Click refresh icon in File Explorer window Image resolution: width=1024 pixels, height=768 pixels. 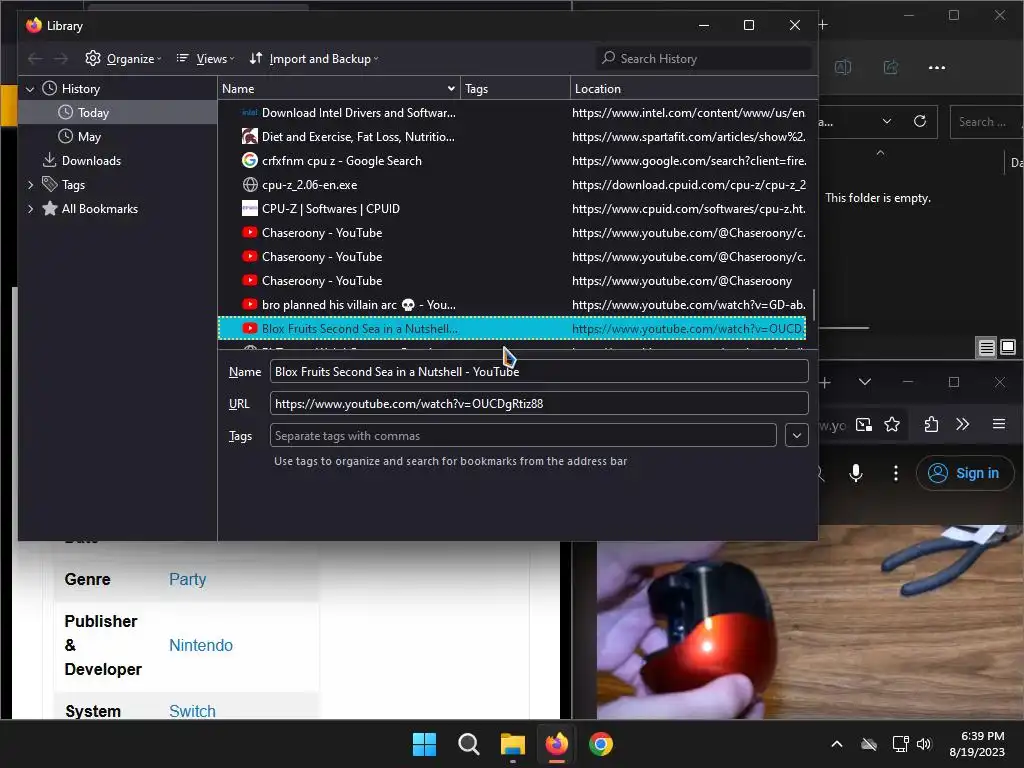920,121
